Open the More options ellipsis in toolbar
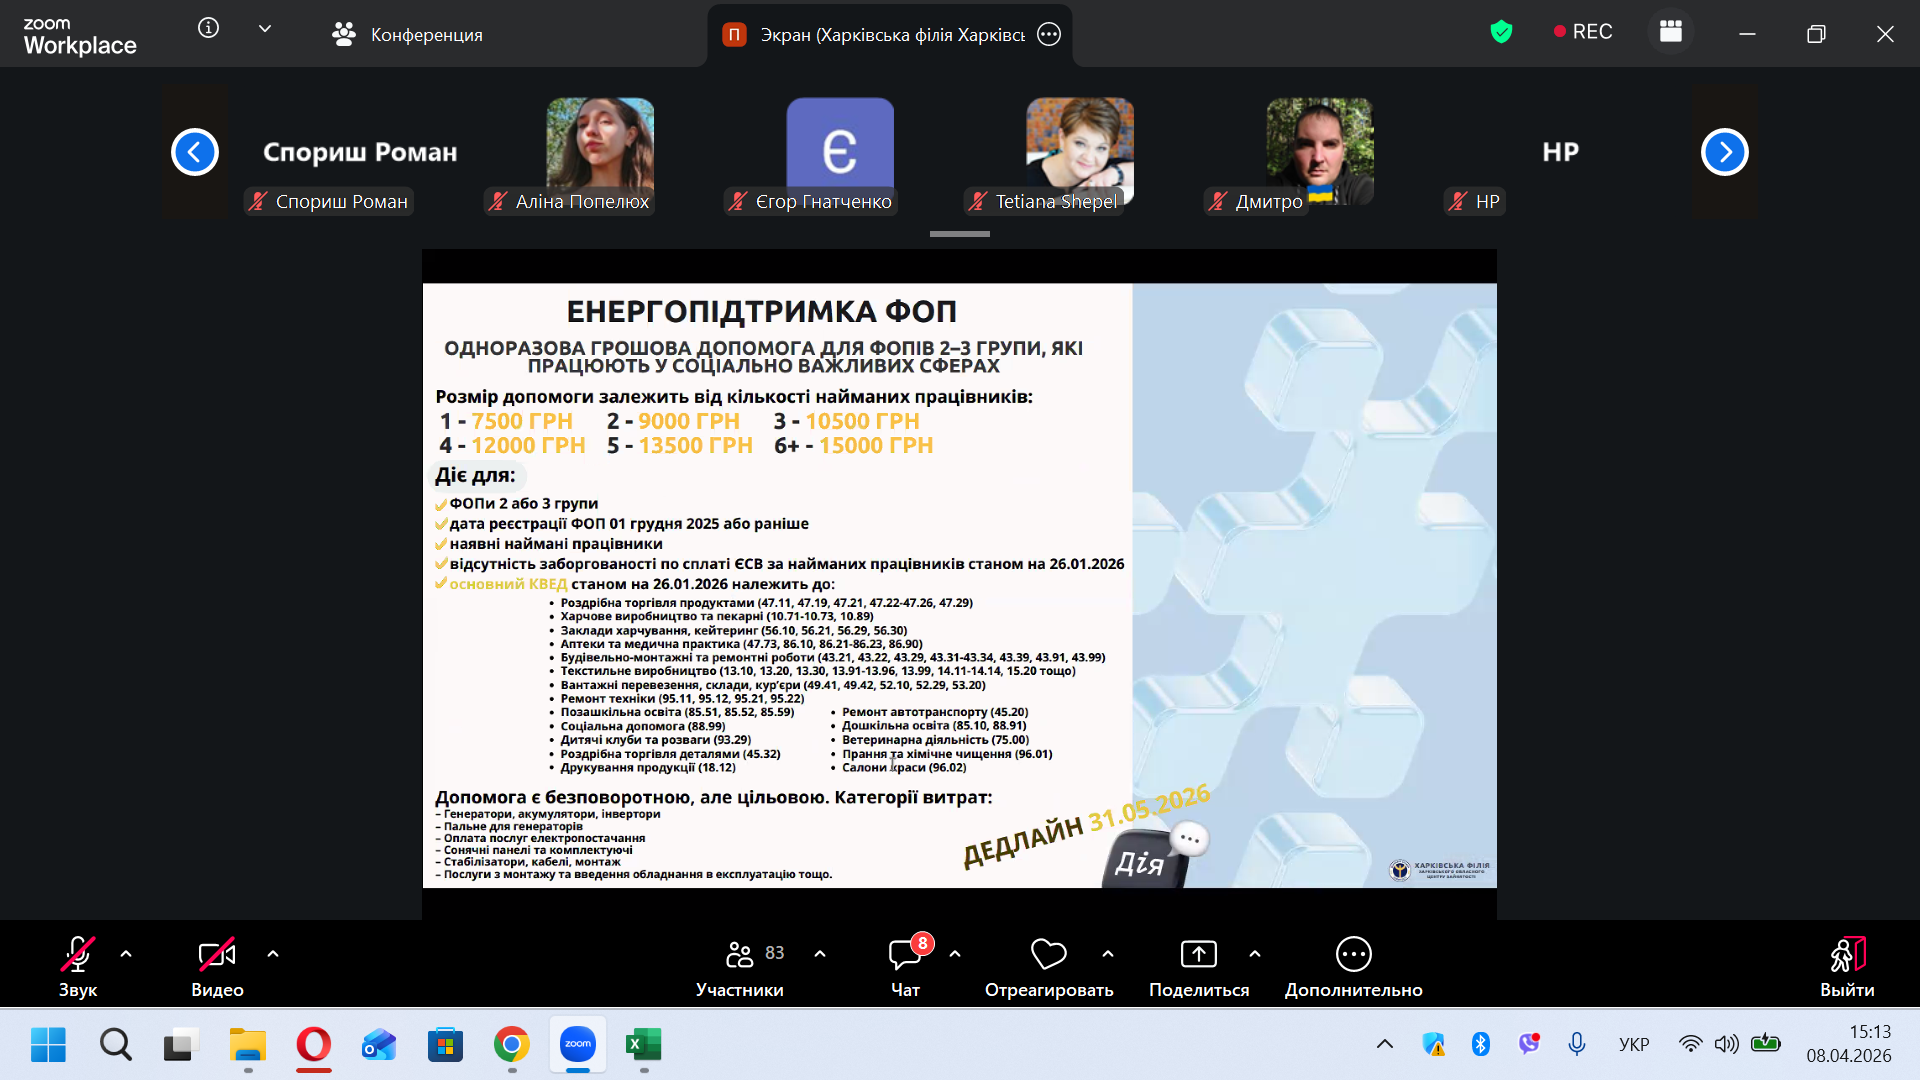Screen dimensions: 1920x1080 pyautogui.click(x=1353, y=955)
